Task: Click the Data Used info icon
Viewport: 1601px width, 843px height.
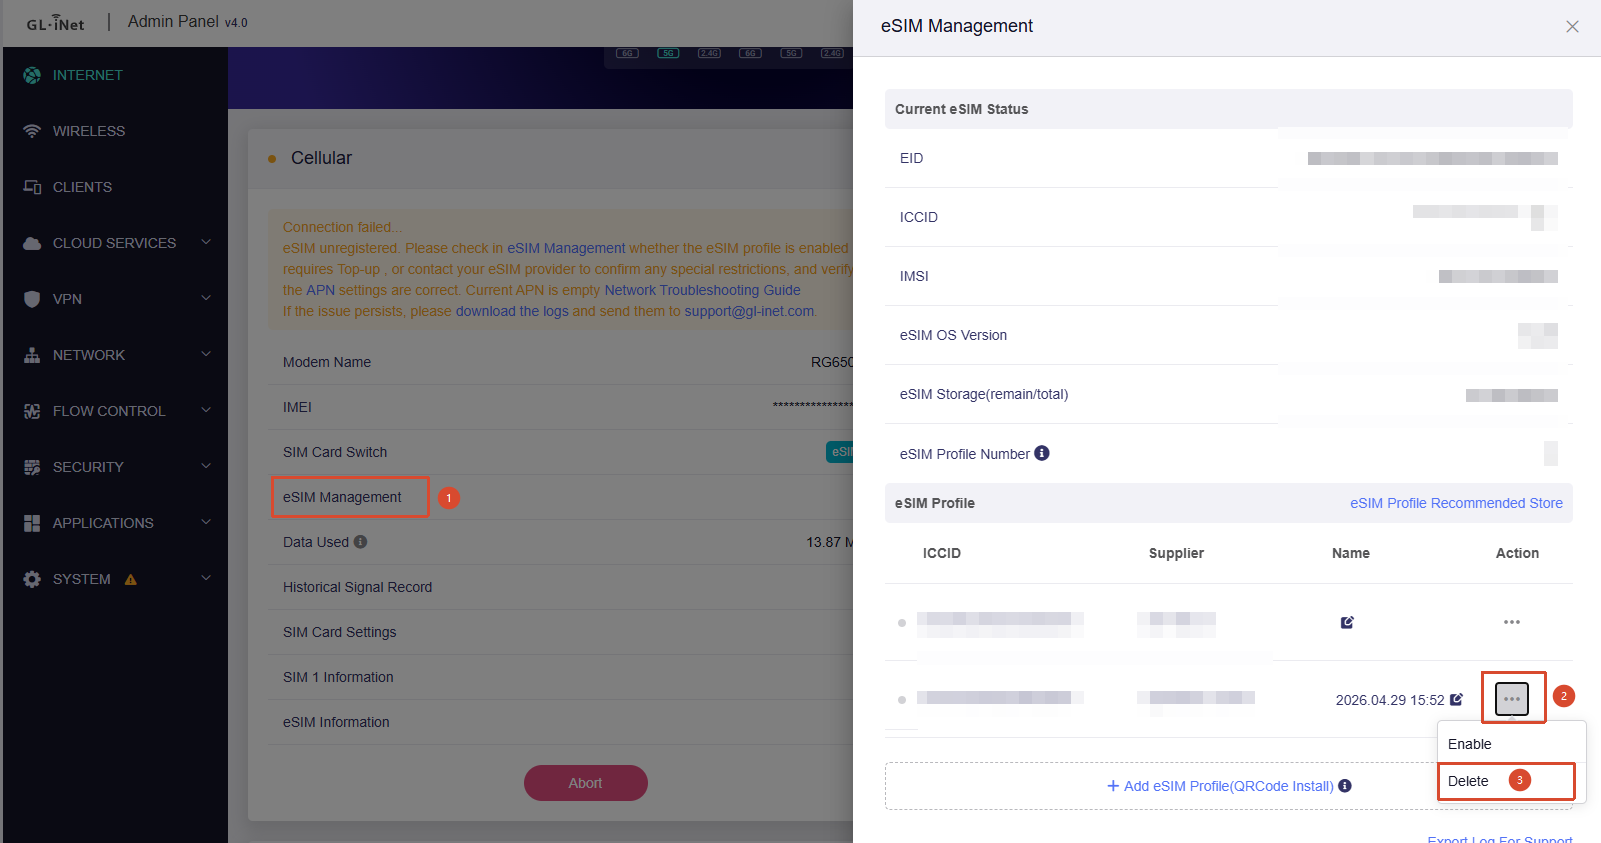Action: point(361,542)
